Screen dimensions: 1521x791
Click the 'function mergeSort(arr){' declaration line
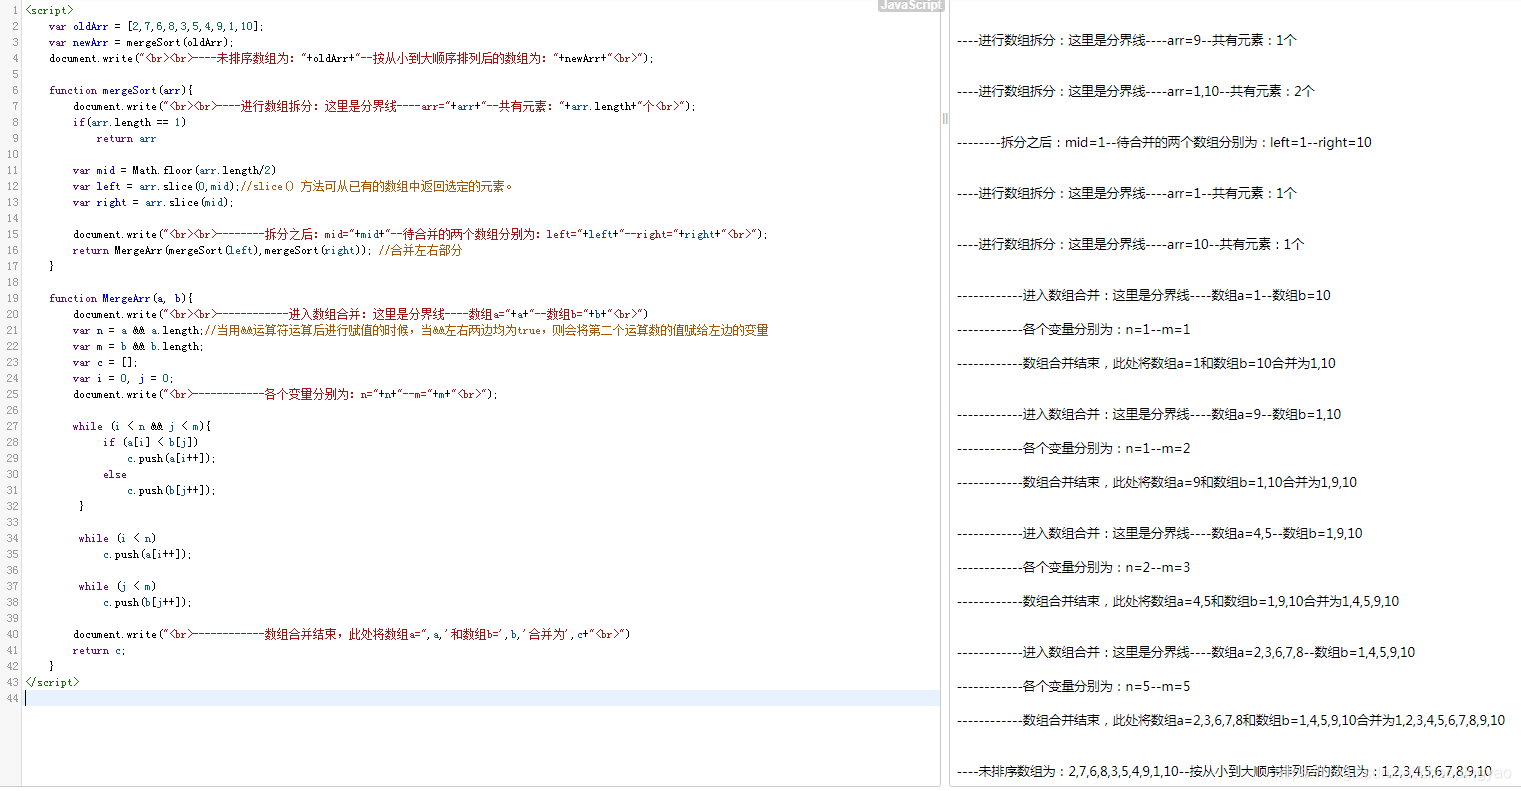121,90
